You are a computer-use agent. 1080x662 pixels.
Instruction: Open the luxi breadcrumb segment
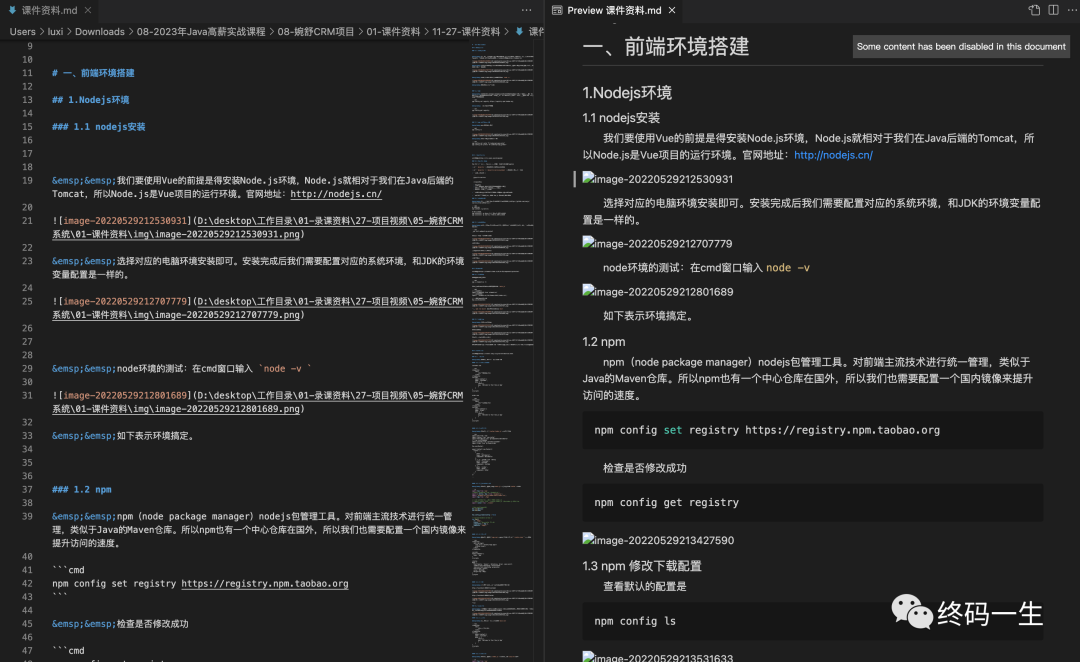[55, 32]
